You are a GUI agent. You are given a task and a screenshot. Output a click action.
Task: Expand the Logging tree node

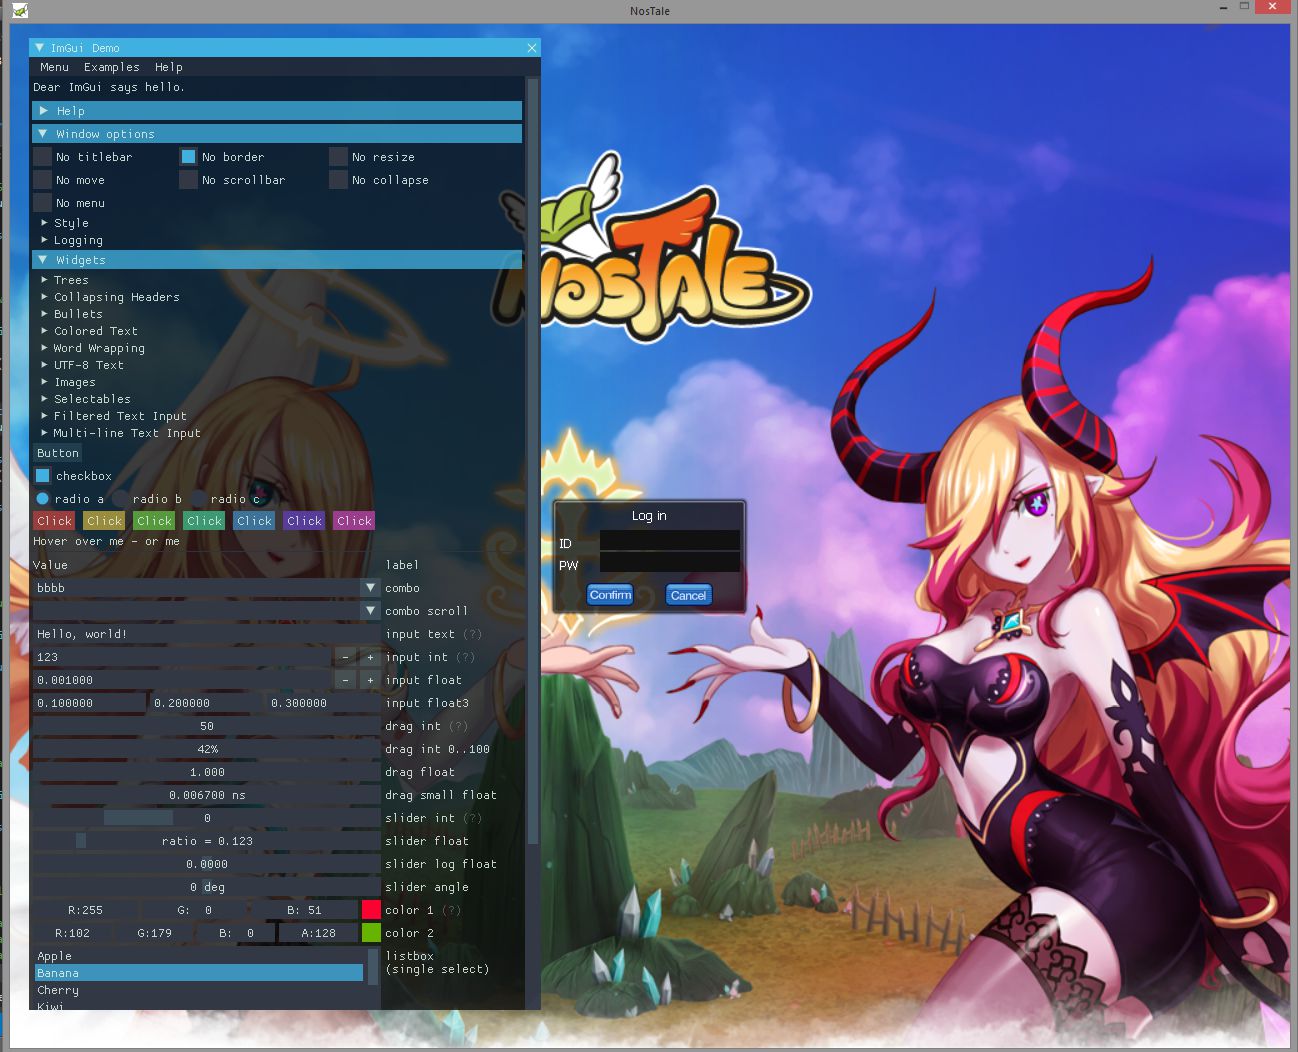point(71,240)
